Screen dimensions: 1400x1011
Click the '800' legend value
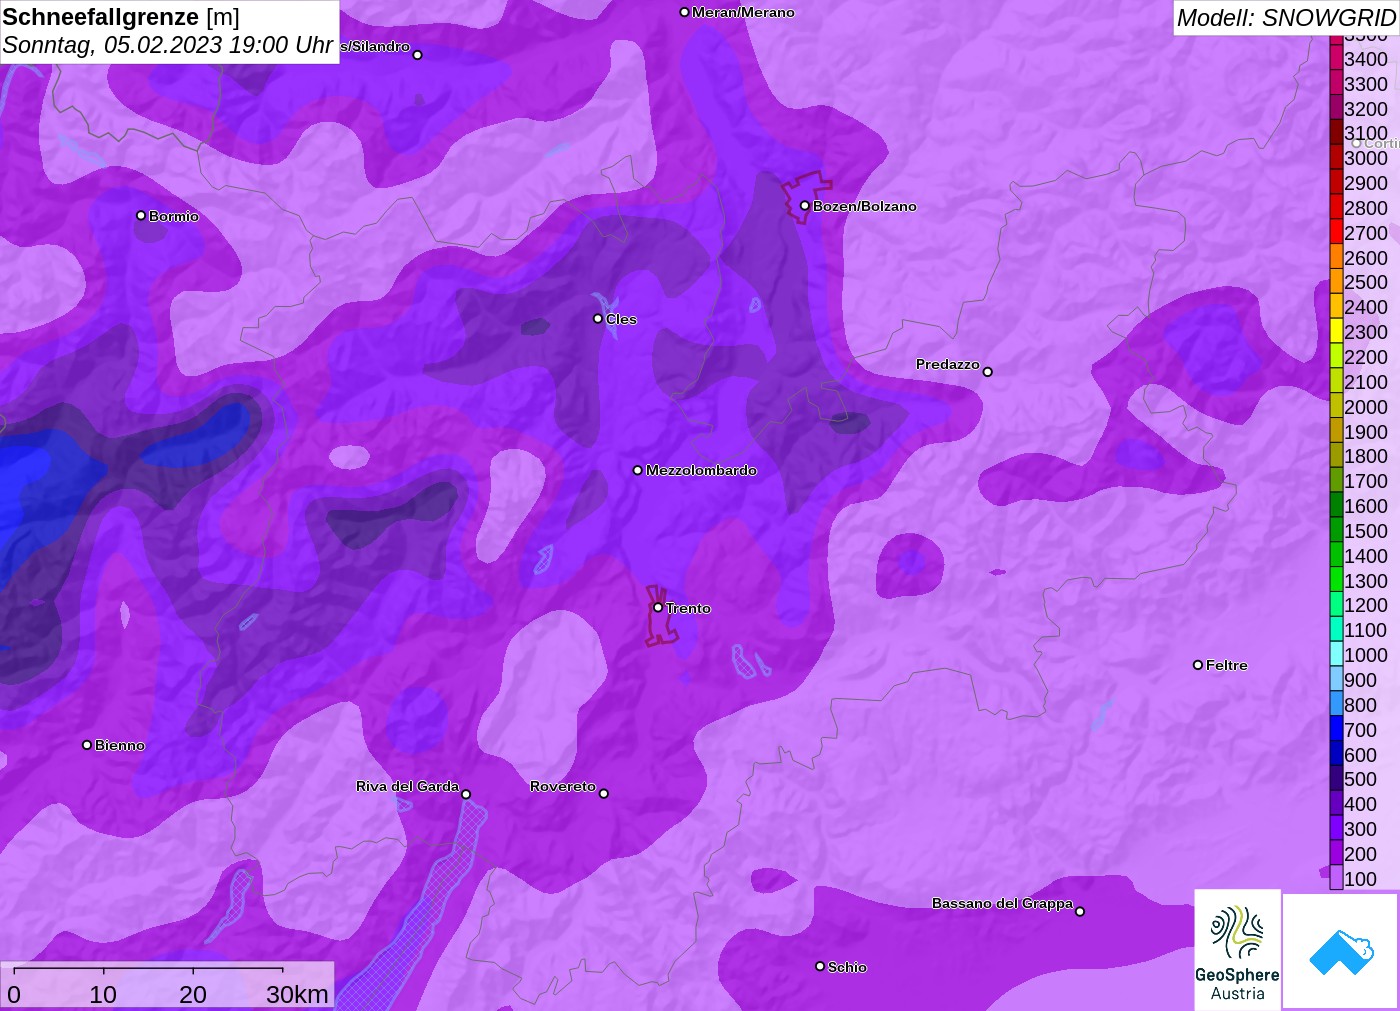pyautogui.click(x=1360, y=705)
